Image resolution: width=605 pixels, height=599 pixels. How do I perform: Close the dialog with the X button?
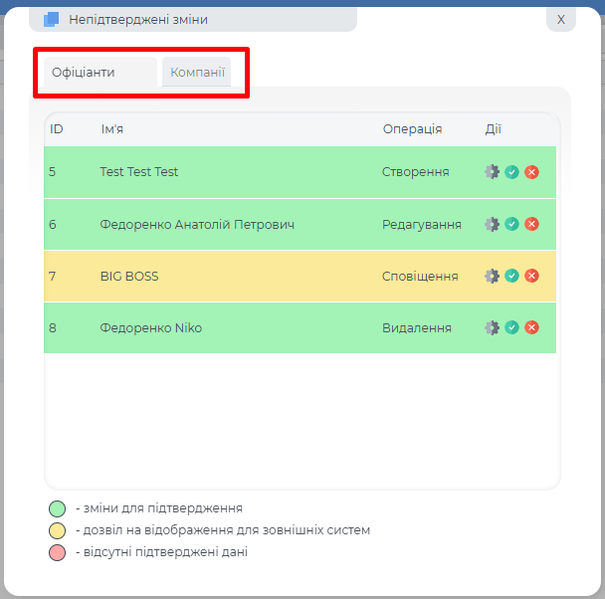pos(561,19)
